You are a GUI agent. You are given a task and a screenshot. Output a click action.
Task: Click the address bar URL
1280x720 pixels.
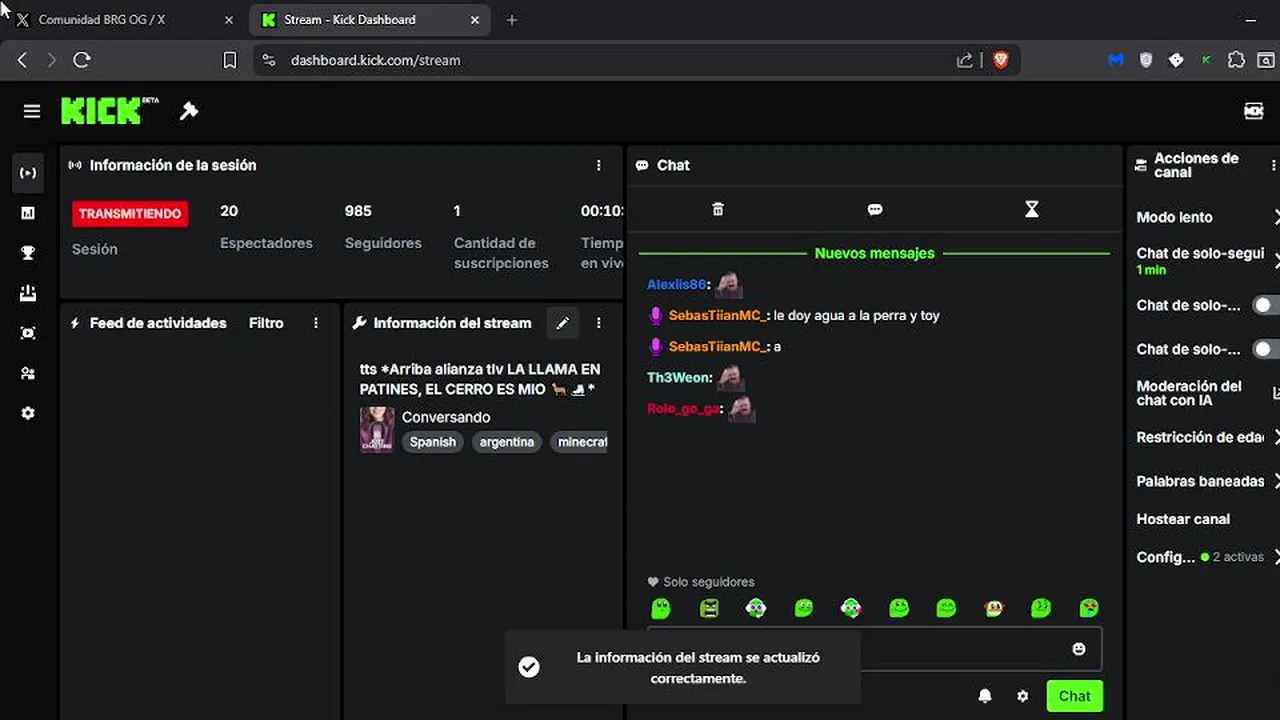tap(376, 60)
